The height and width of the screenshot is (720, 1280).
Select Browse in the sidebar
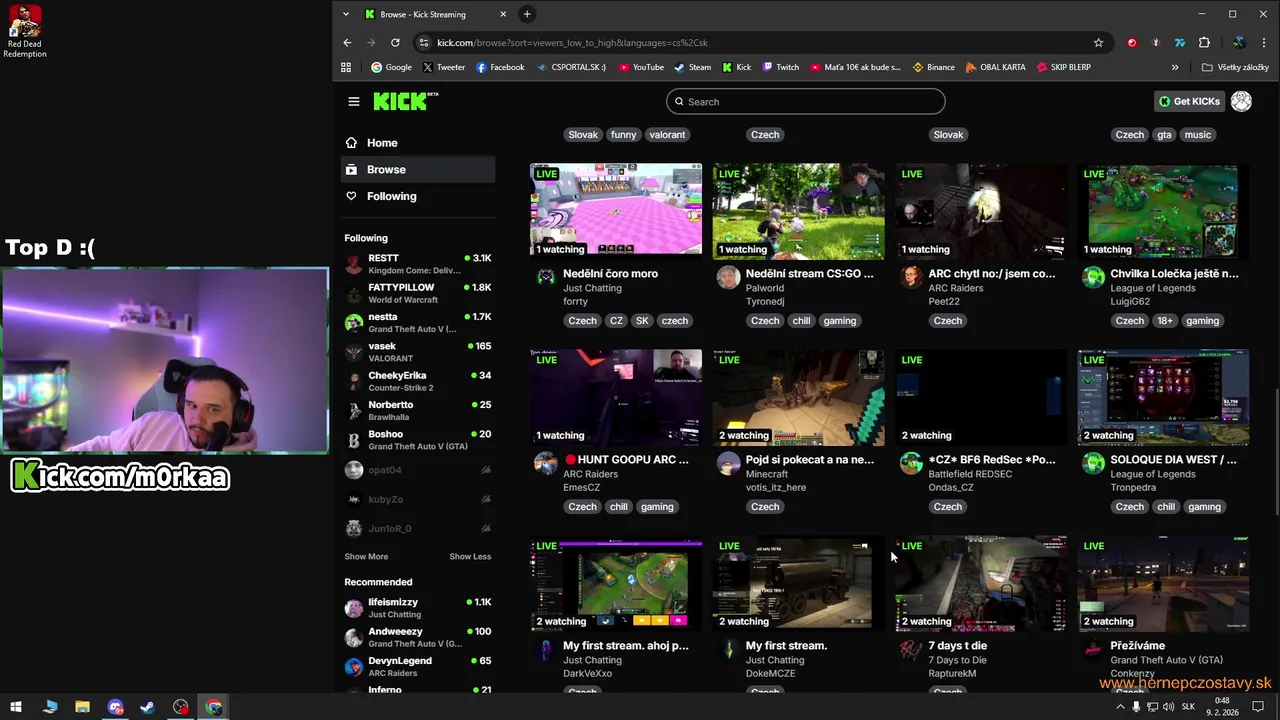click(x=418, y=169)
